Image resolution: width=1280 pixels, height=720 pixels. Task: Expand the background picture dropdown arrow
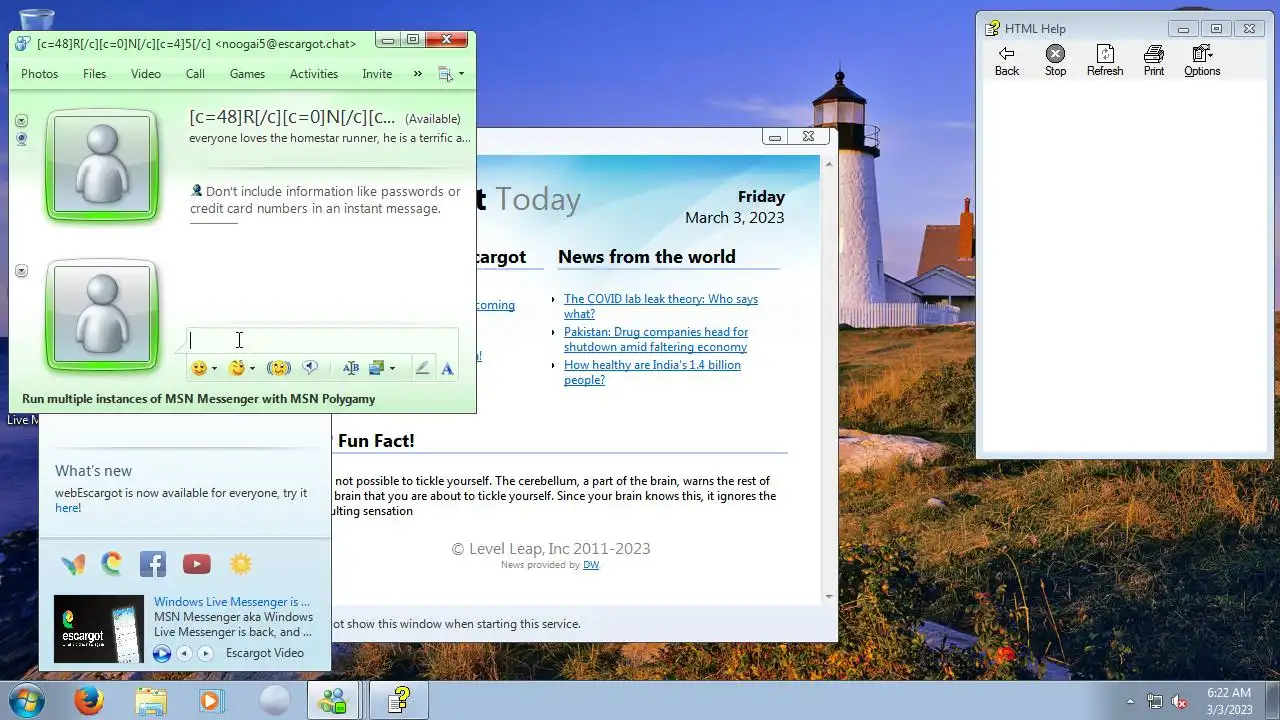pos(392,369)
